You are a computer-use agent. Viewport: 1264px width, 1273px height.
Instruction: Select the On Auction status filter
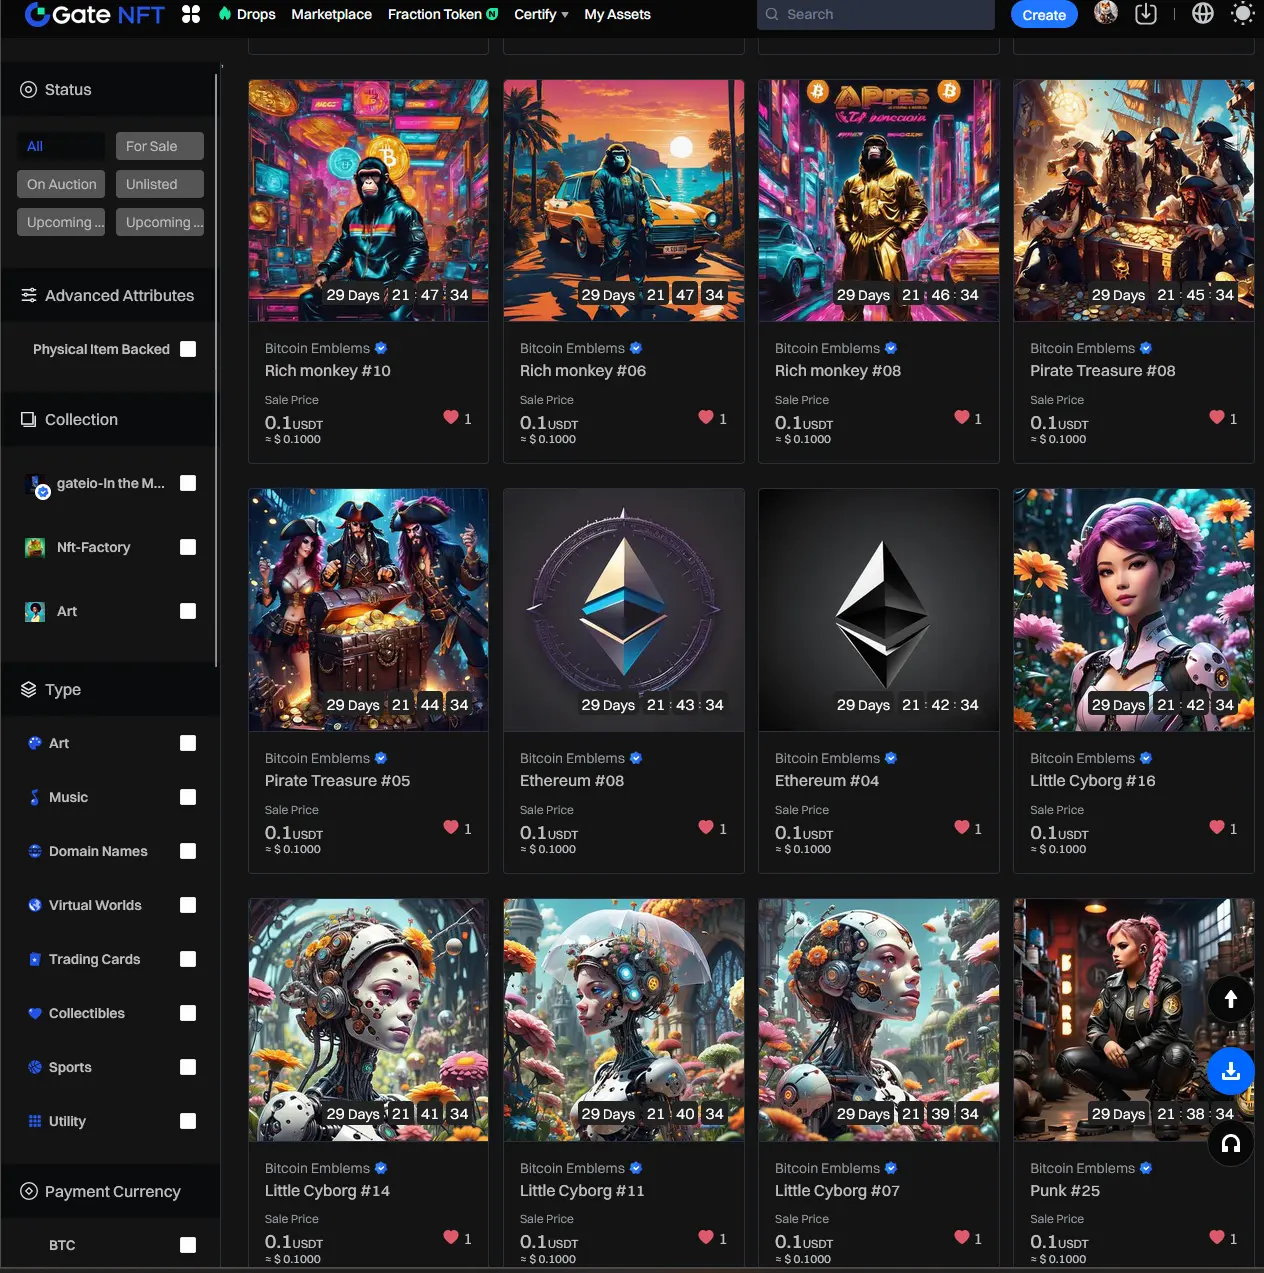(x=61, y=184)
